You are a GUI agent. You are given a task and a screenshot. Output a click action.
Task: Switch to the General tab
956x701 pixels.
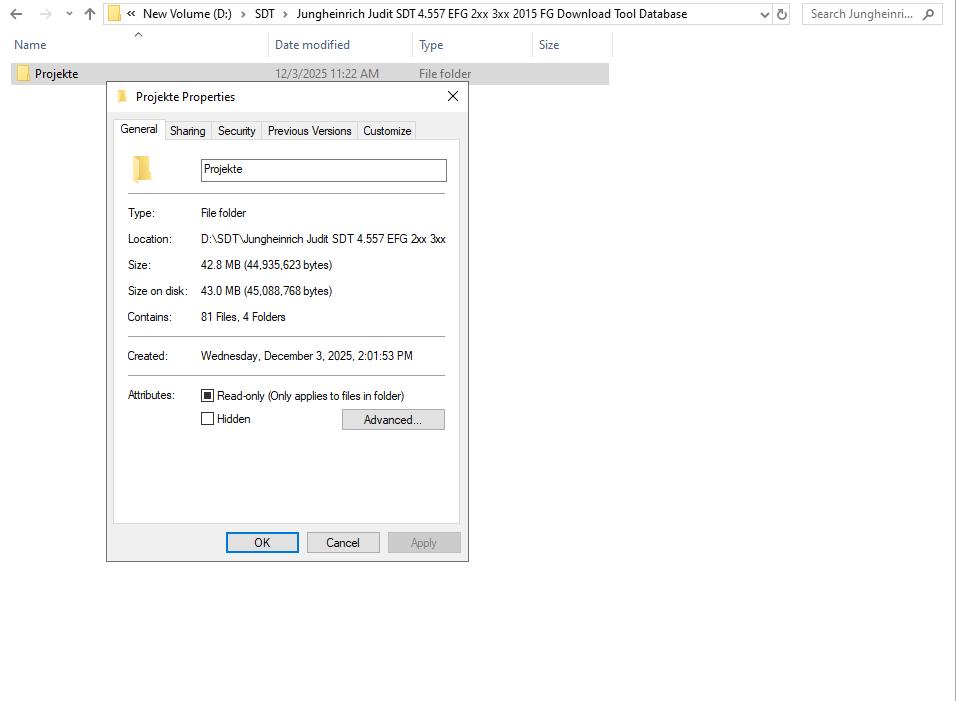pos(139,129)
